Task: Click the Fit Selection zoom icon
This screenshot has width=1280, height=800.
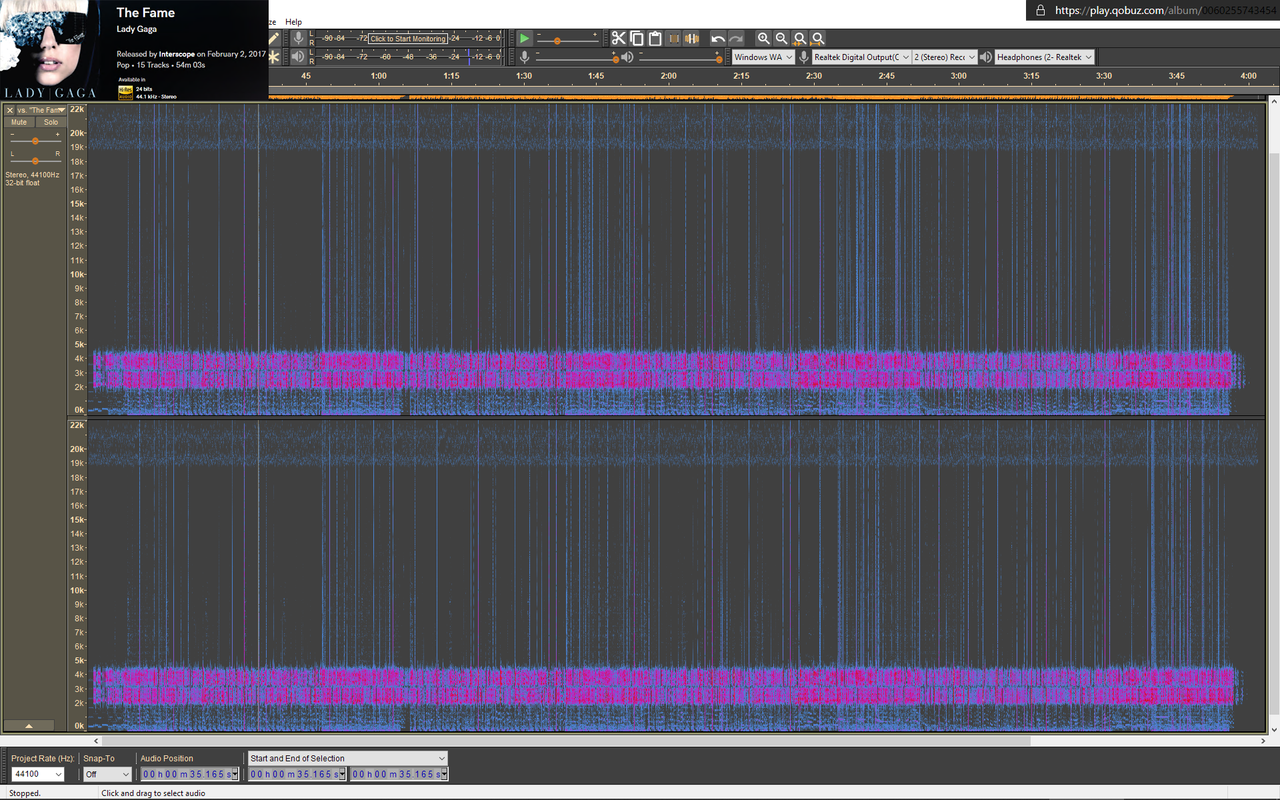Action: coord(800,38)
